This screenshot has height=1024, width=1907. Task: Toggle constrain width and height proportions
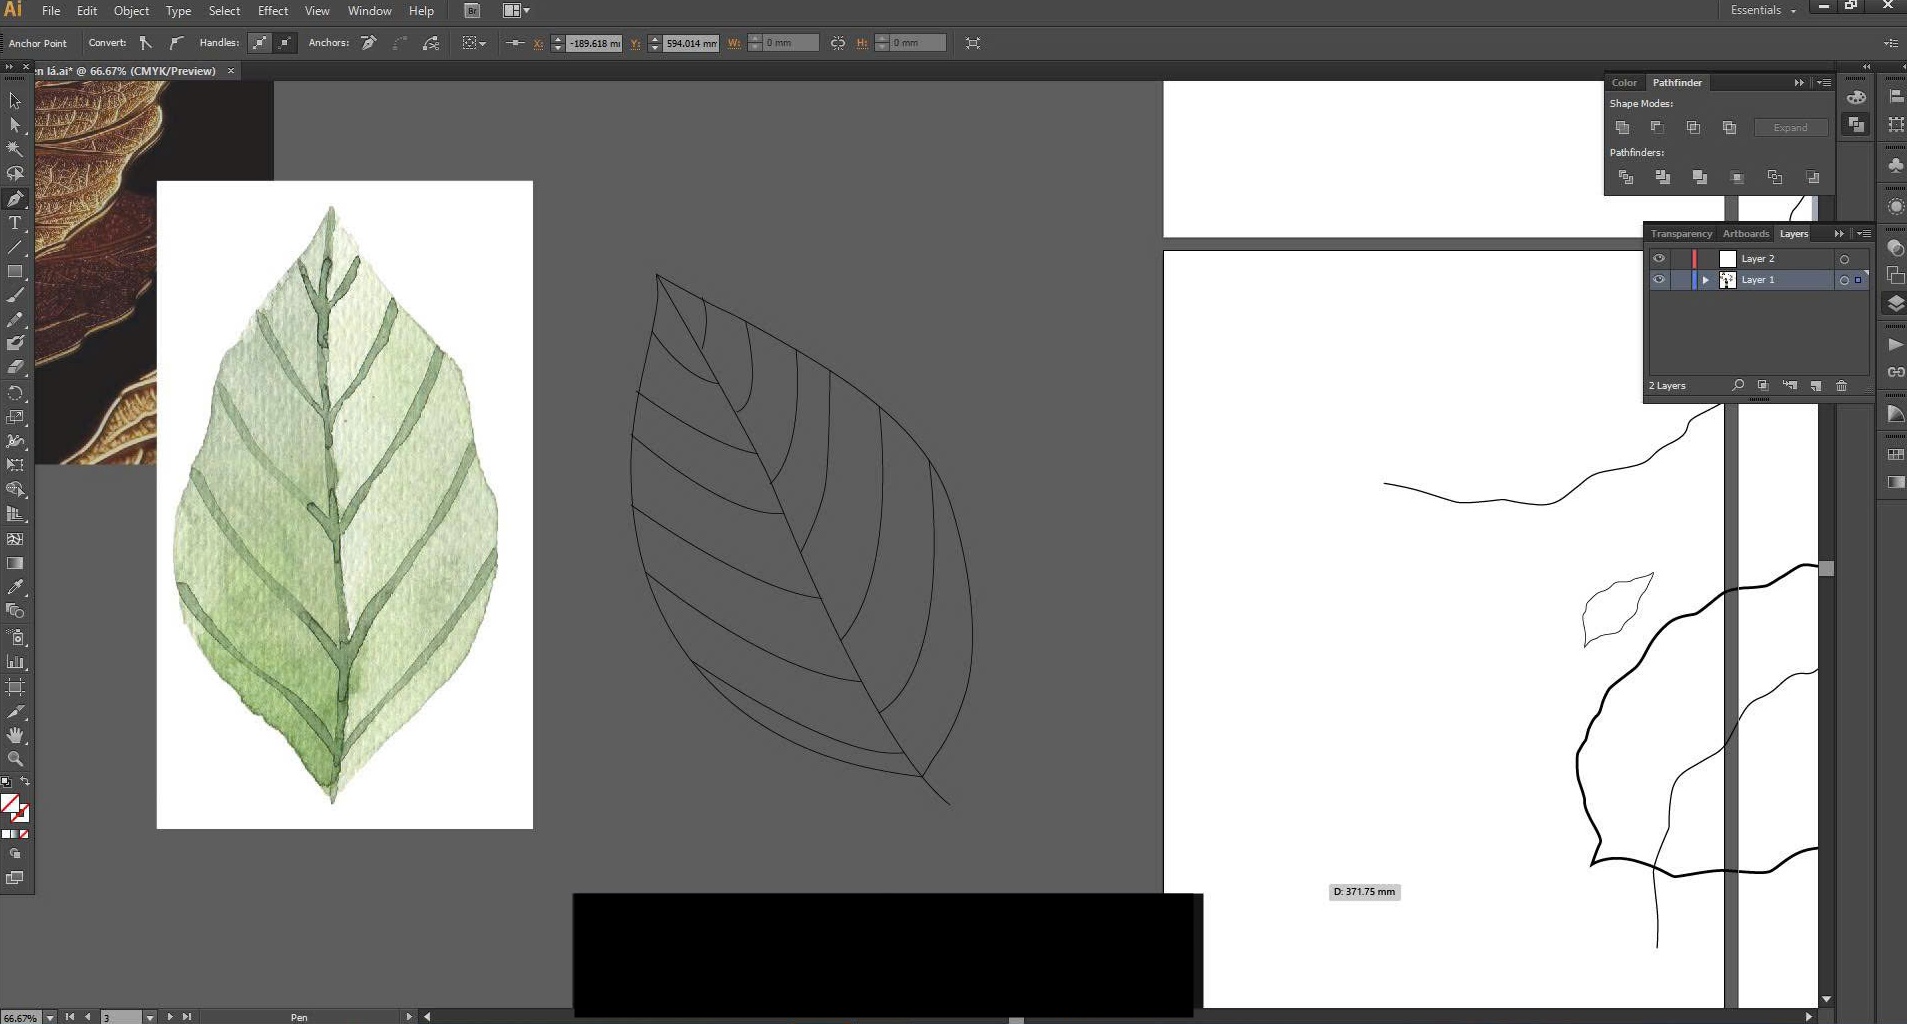[x=838, y=43]
